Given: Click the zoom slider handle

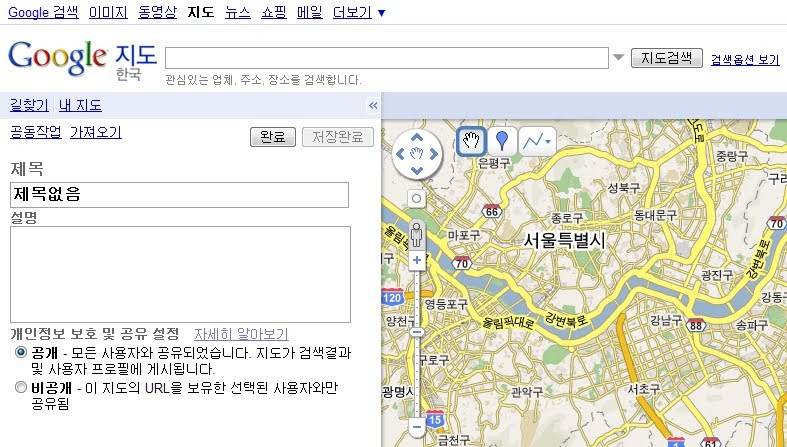Looking at the screenshot, I should [417, 332].
